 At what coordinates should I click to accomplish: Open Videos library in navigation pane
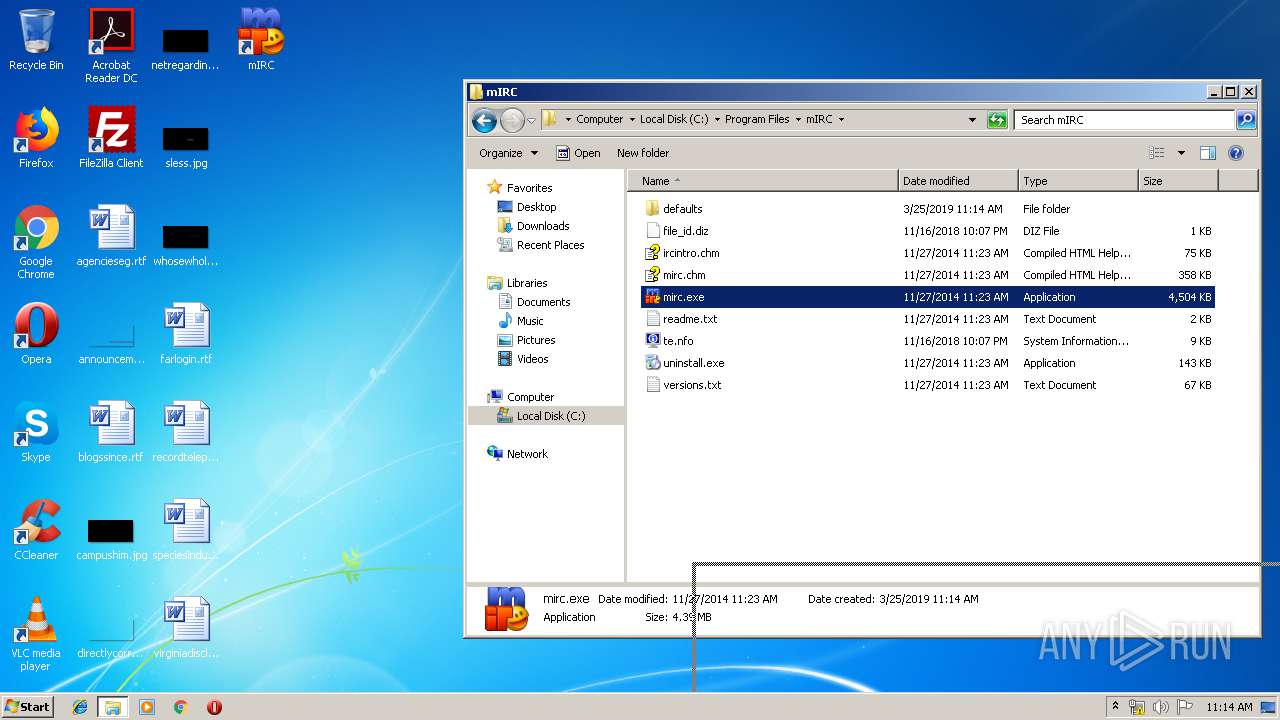click(x=532, y=359)
